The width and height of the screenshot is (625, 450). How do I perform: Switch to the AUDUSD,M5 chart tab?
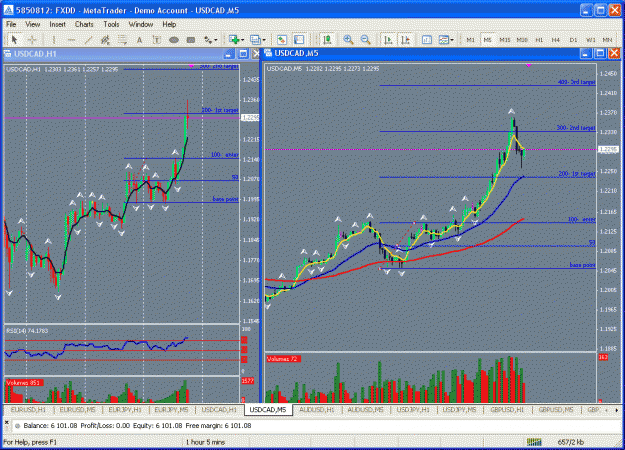[x=365, y=409]
